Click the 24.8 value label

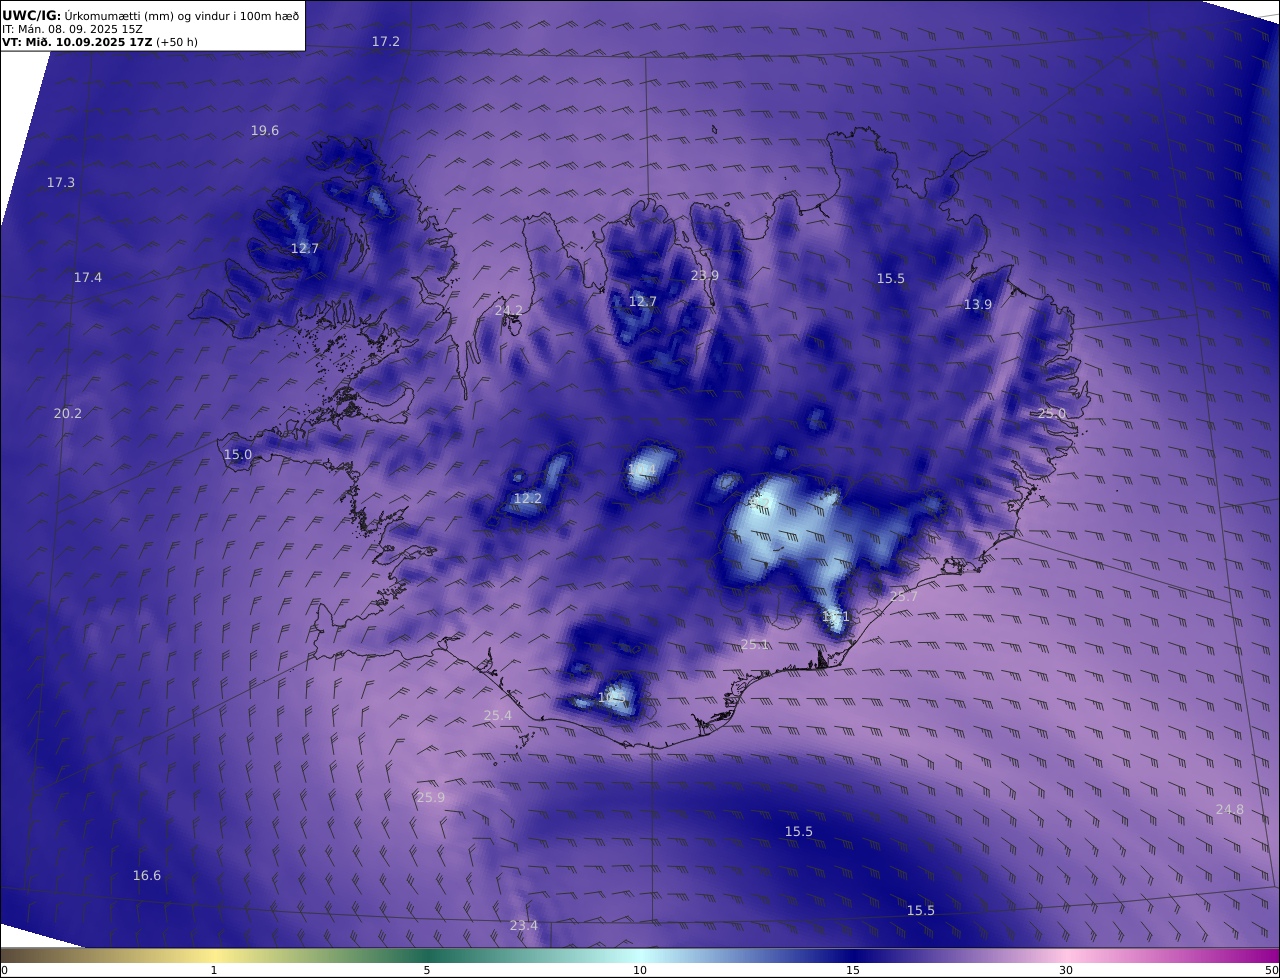click(1230, 810)
